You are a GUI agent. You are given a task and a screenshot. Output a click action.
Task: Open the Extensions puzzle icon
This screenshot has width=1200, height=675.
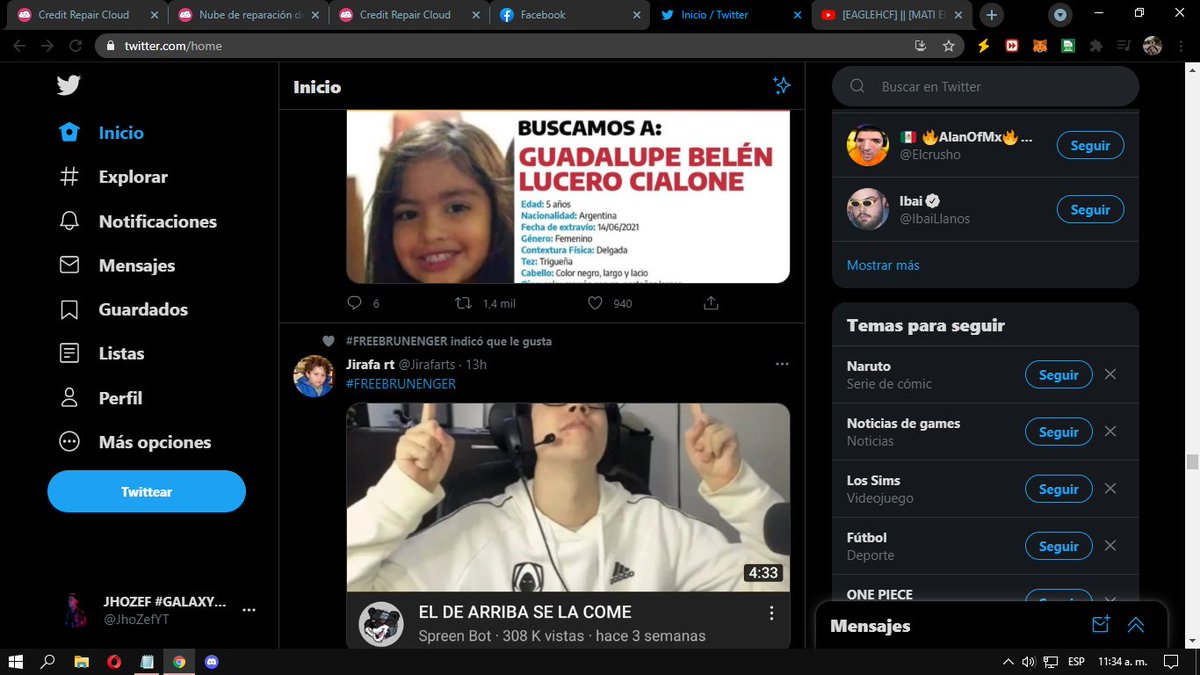1096,46
